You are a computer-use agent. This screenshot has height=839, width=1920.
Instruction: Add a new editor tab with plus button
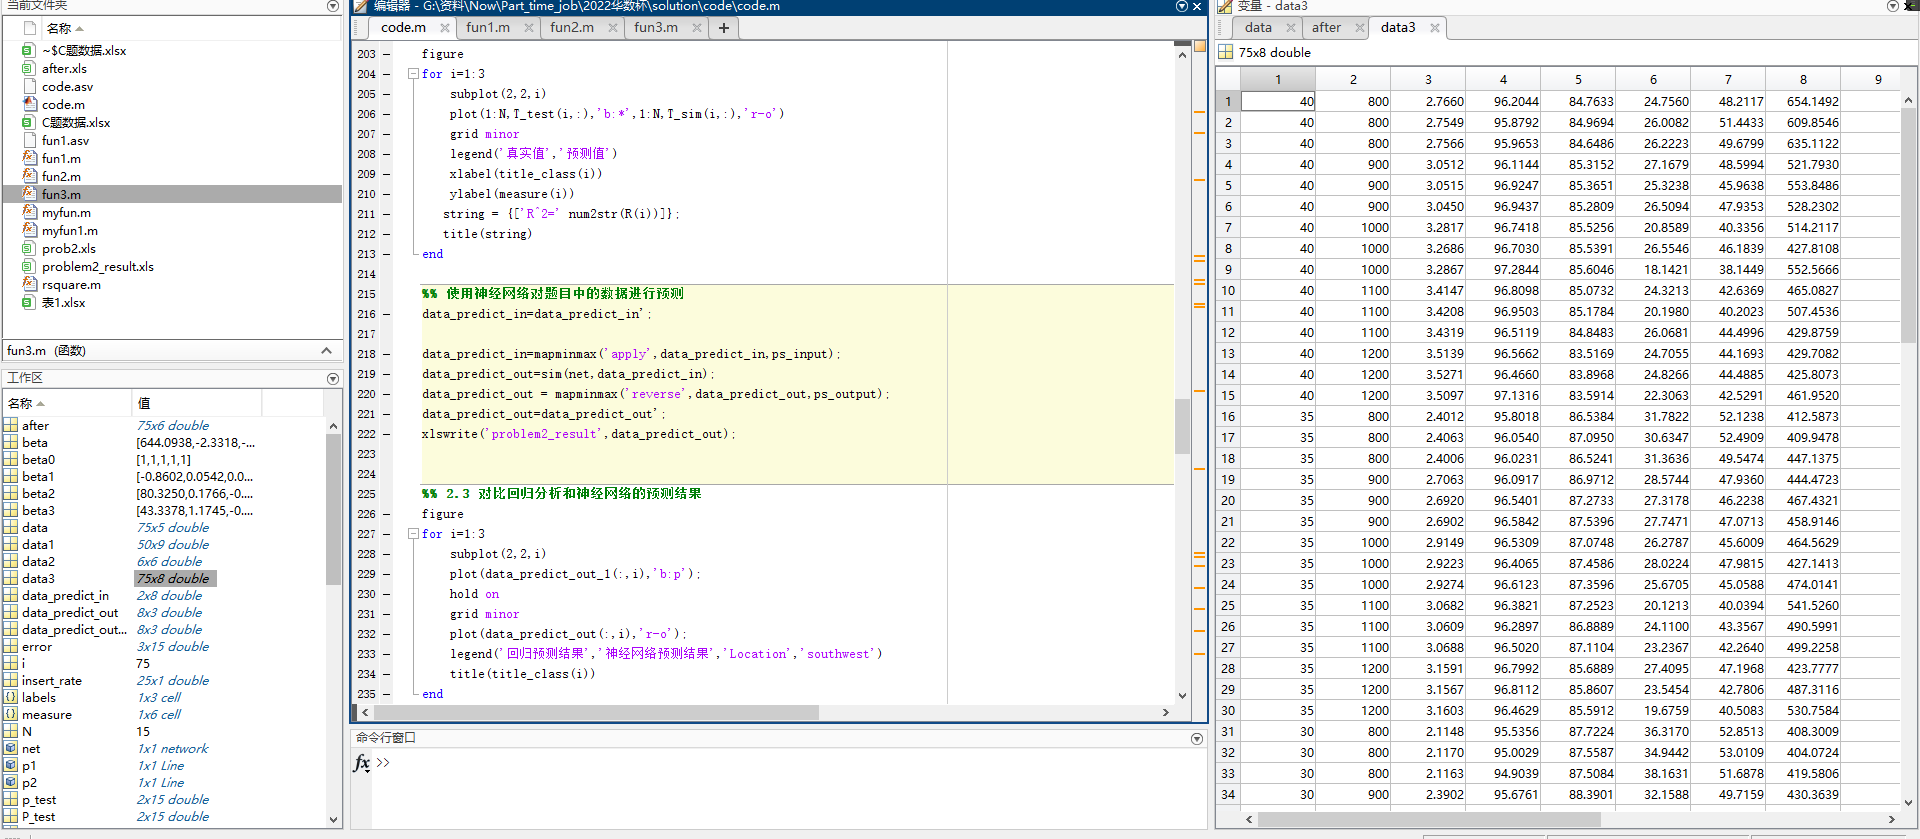(x=723, y=28)
